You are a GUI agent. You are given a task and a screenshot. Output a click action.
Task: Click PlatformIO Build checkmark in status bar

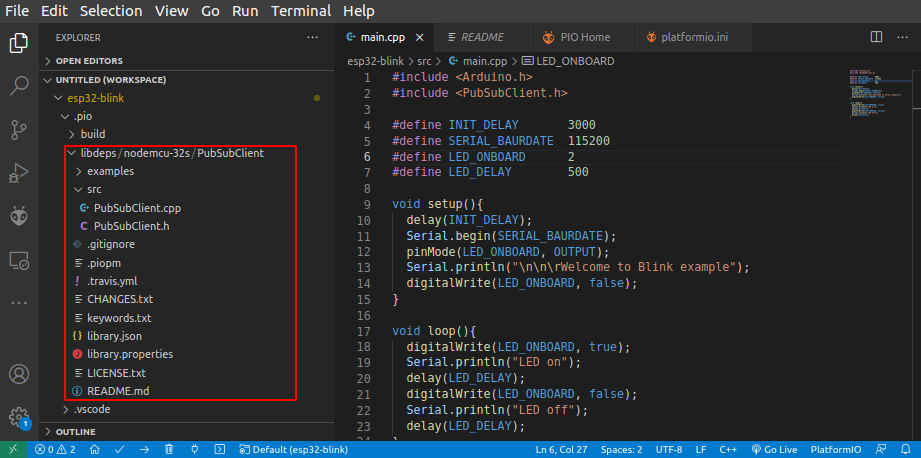(x=119, y=449)
